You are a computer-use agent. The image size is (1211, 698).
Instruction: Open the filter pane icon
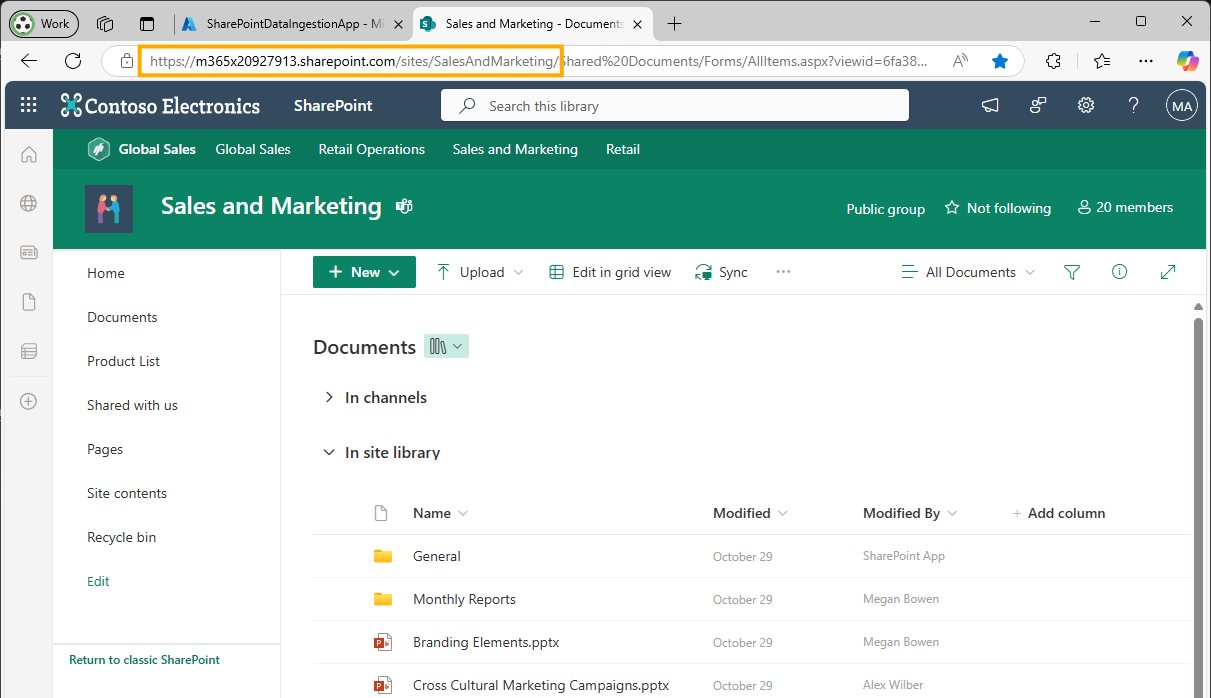coord(1071,271)
